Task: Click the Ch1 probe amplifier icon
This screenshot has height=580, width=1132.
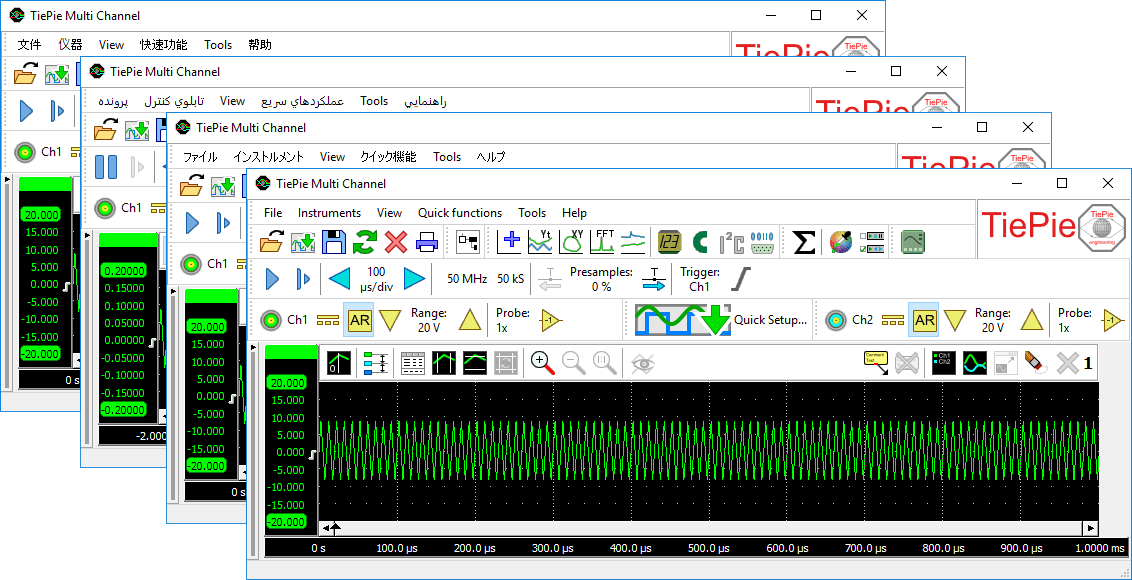Action: coord(552,320)
